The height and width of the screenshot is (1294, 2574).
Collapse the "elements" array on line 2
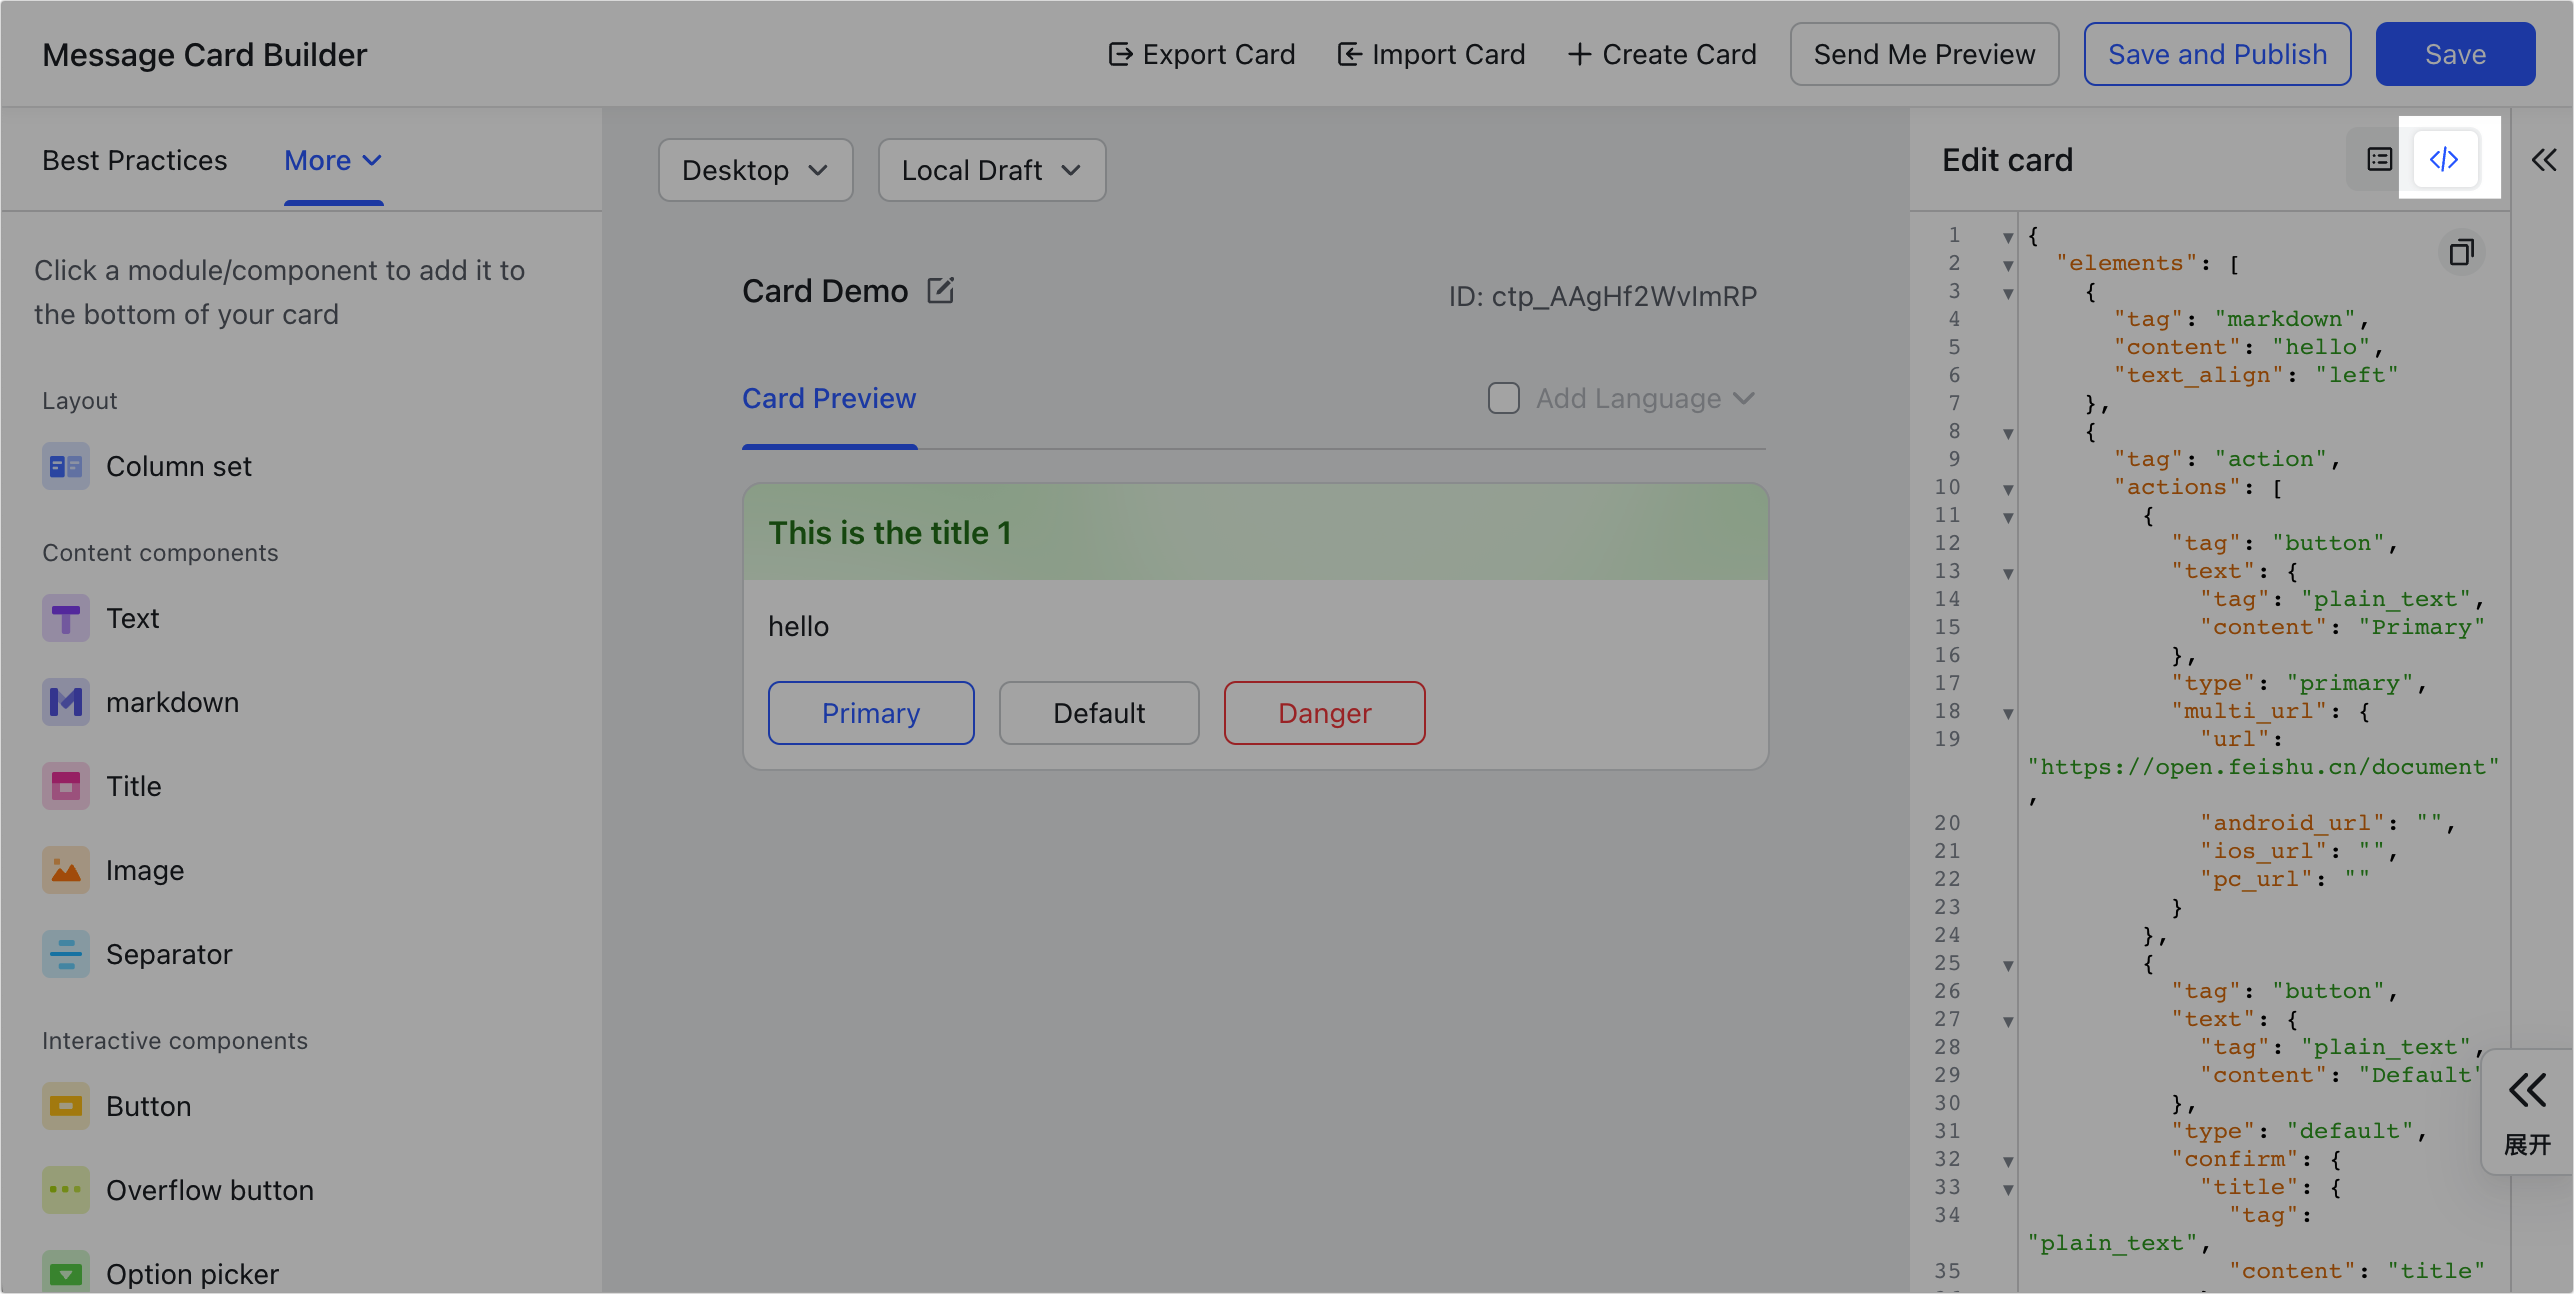point(2008,265)
